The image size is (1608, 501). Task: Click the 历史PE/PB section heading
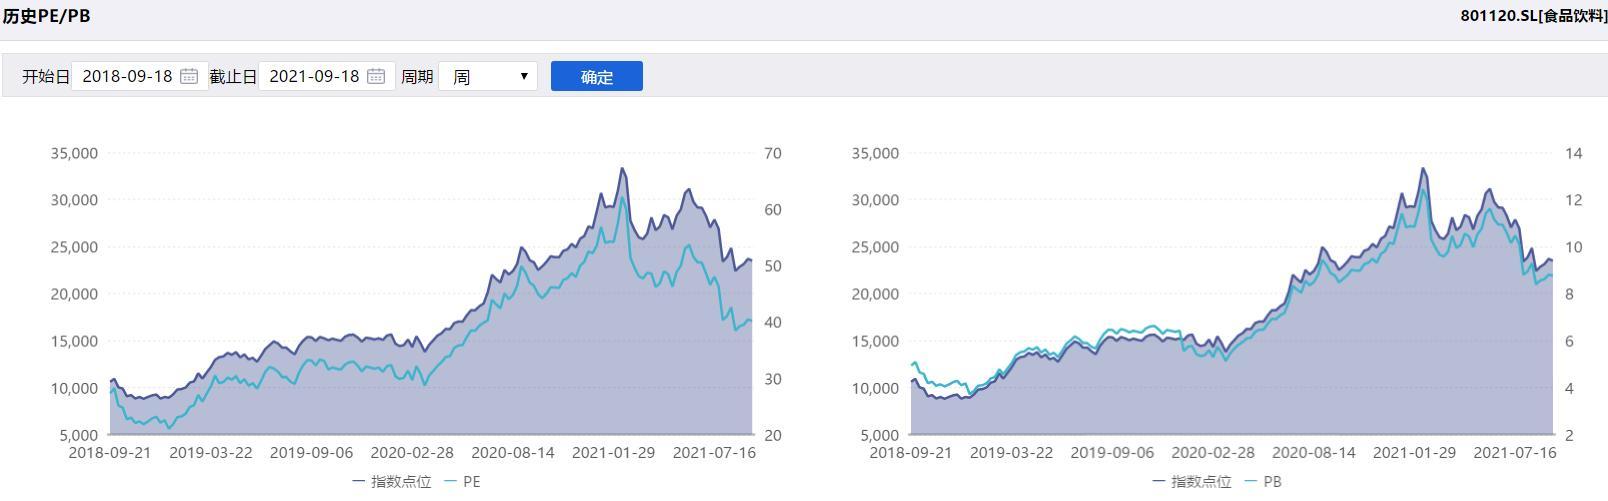pyautogui.click(x=46, y=16)
